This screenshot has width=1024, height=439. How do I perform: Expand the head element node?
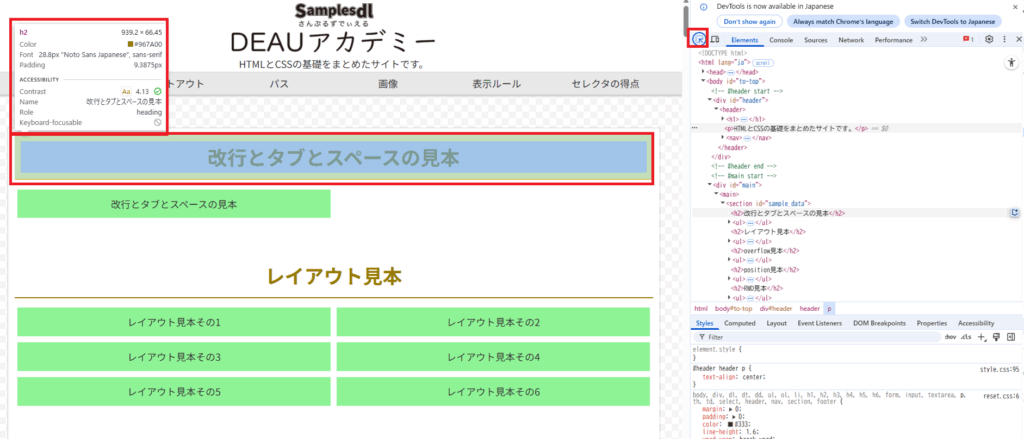703,72
